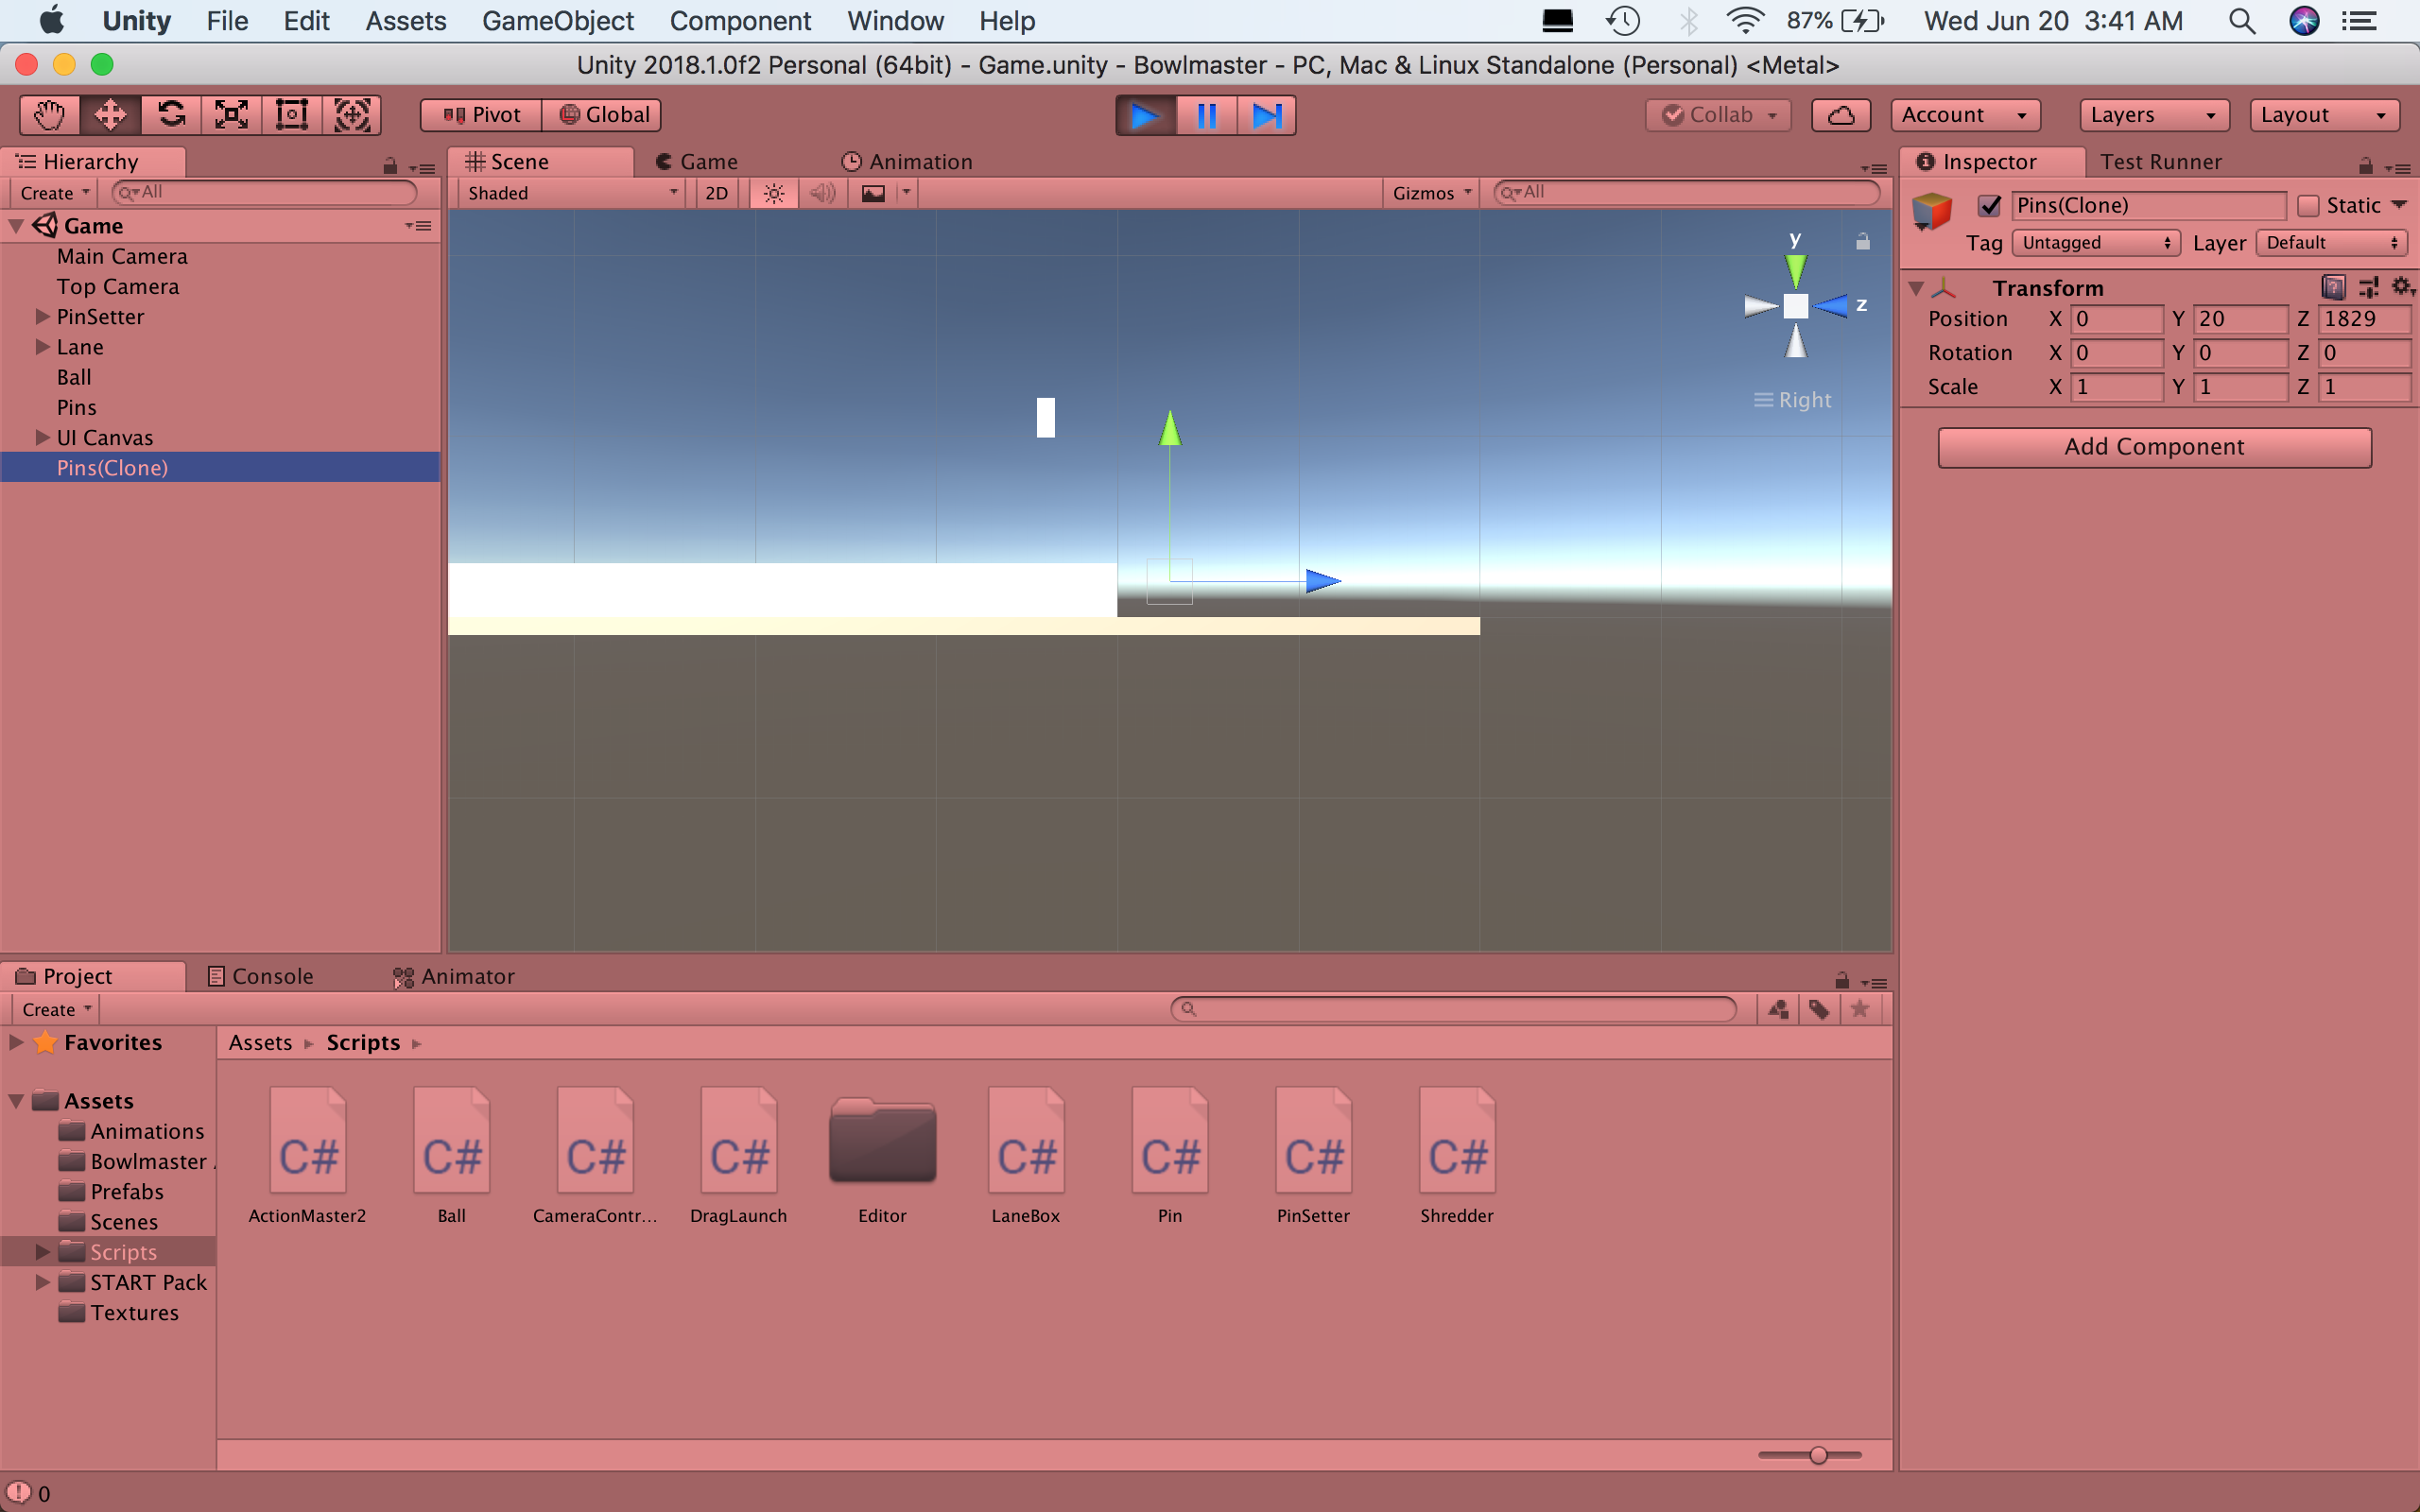Image resolution: width=2420 pixels, height=1512 pixels.
Task: Click the Add Component button
Action: click(2154, 447)
